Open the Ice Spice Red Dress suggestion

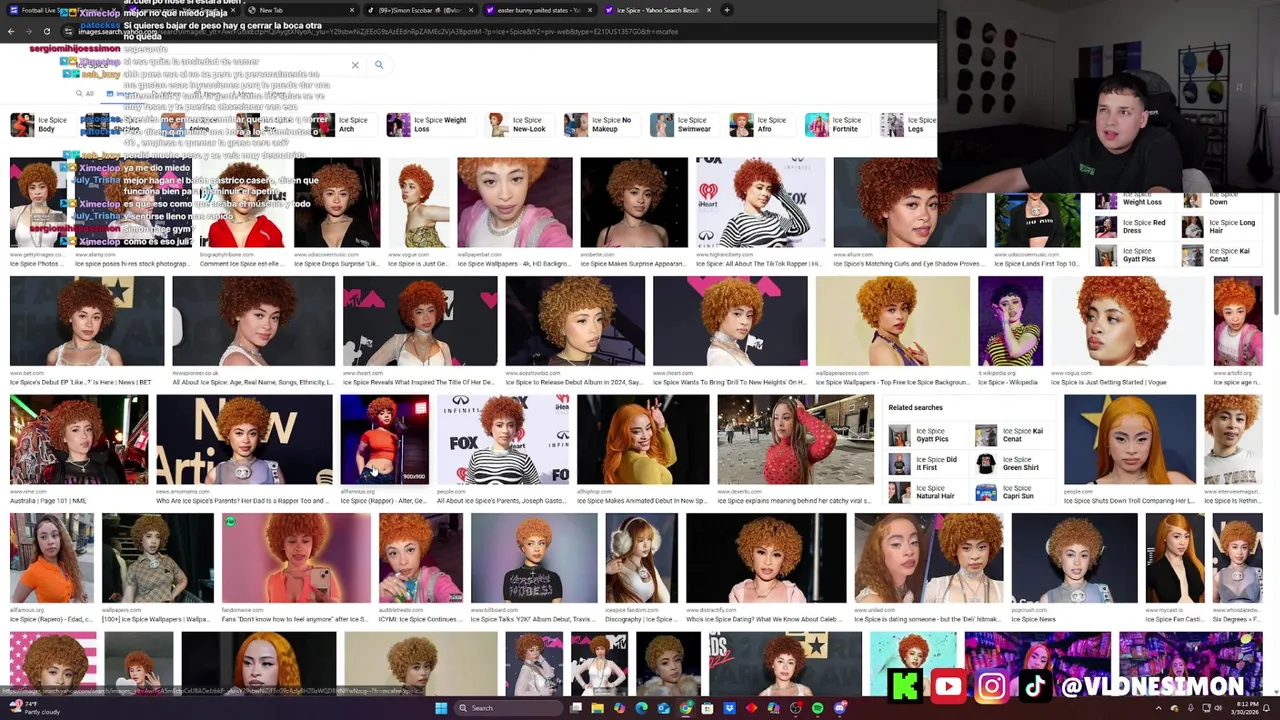[x=1131, y=228]
